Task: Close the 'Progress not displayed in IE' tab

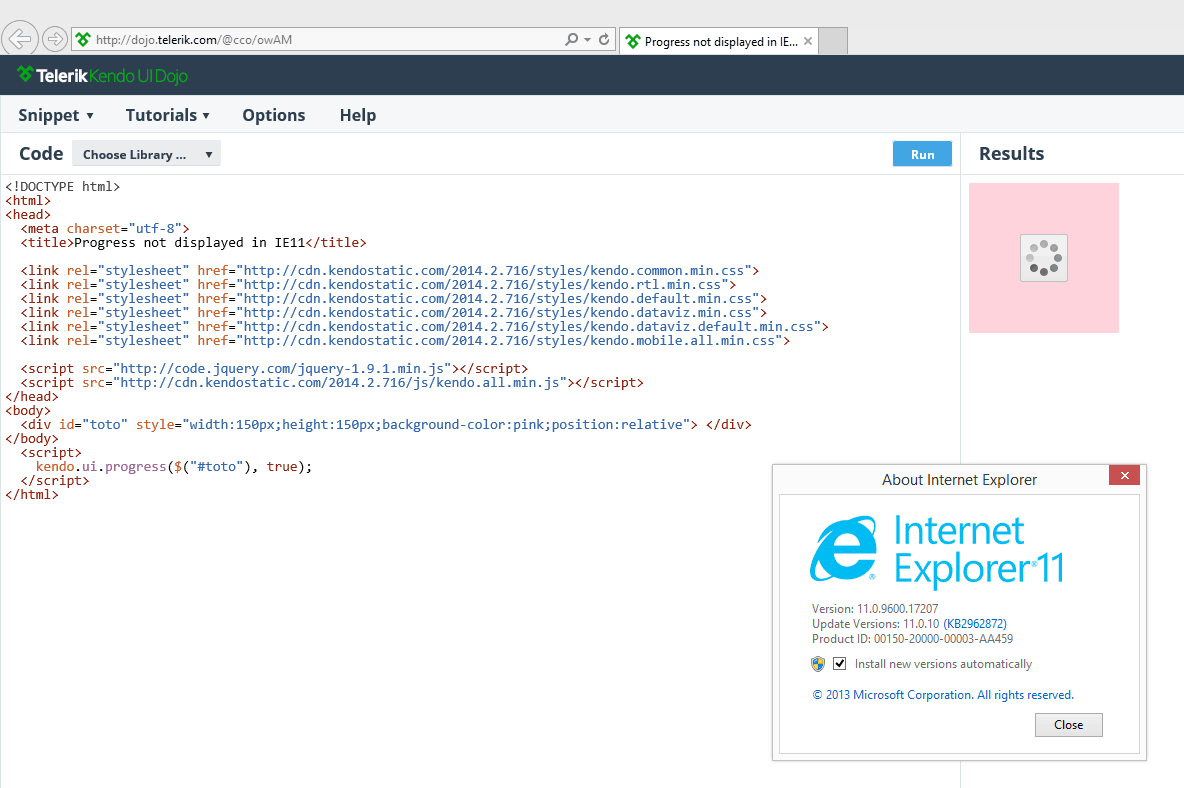Action: (808, 42)
